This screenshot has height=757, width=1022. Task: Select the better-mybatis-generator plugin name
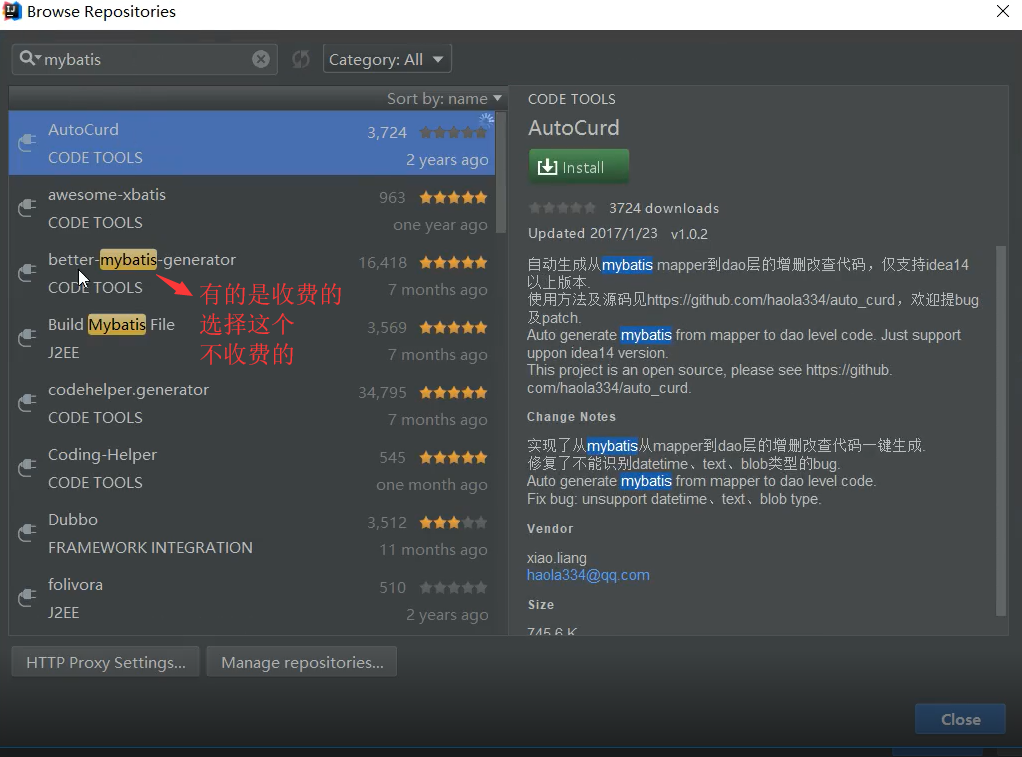point(142,260)
